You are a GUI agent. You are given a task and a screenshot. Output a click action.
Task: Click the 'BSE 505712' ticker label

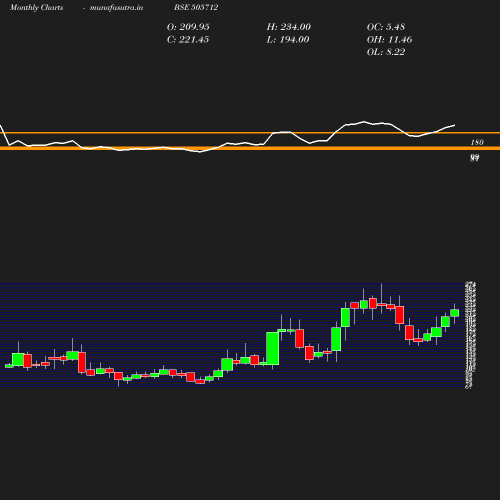[196, 7]
